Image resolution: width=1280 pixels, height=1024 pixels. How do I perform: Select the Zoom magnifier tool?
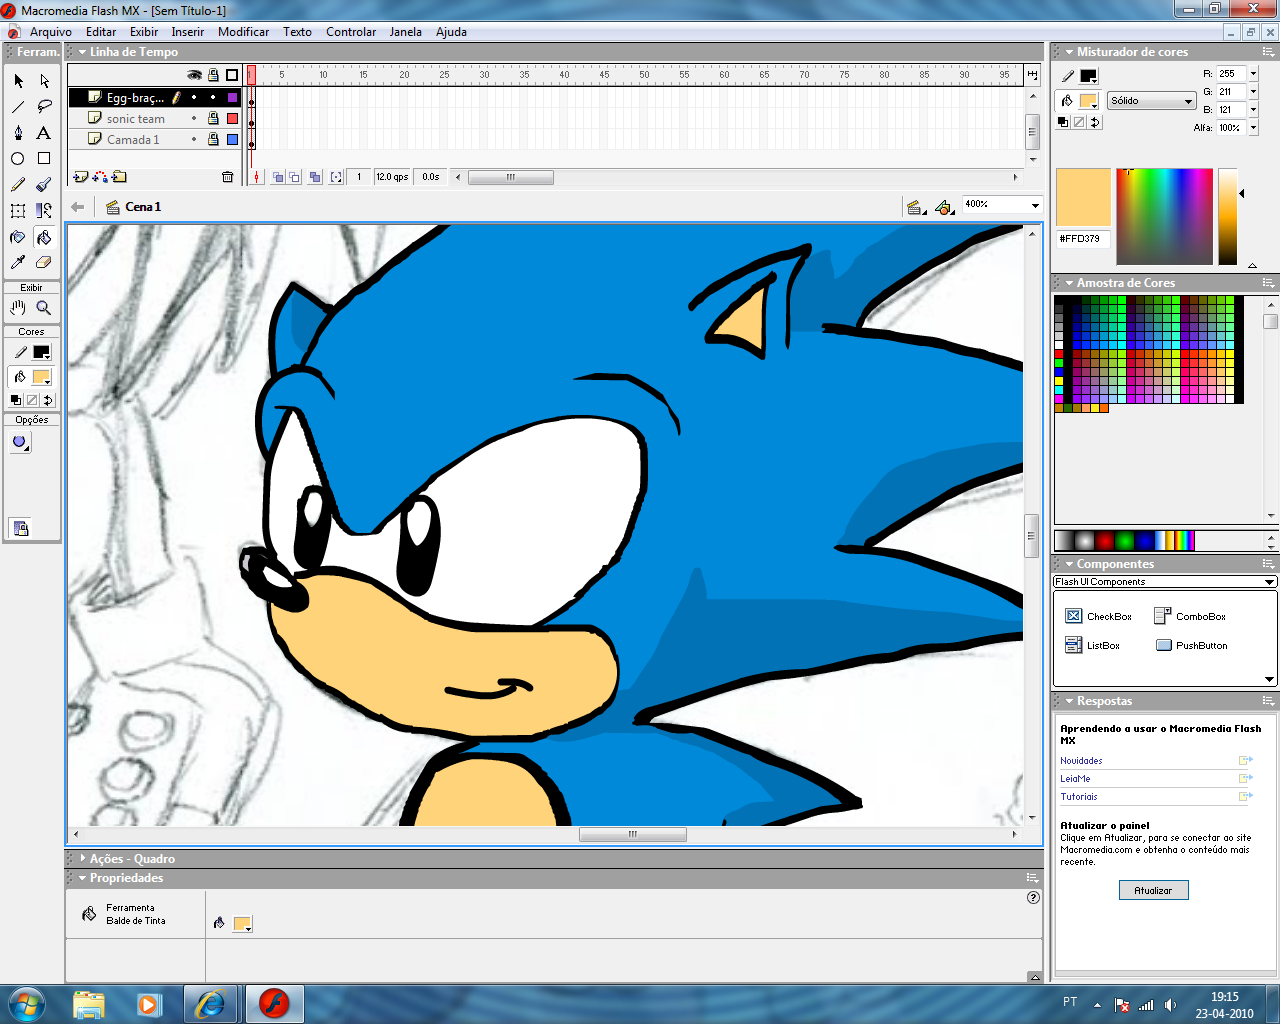(x=44, y=308)
